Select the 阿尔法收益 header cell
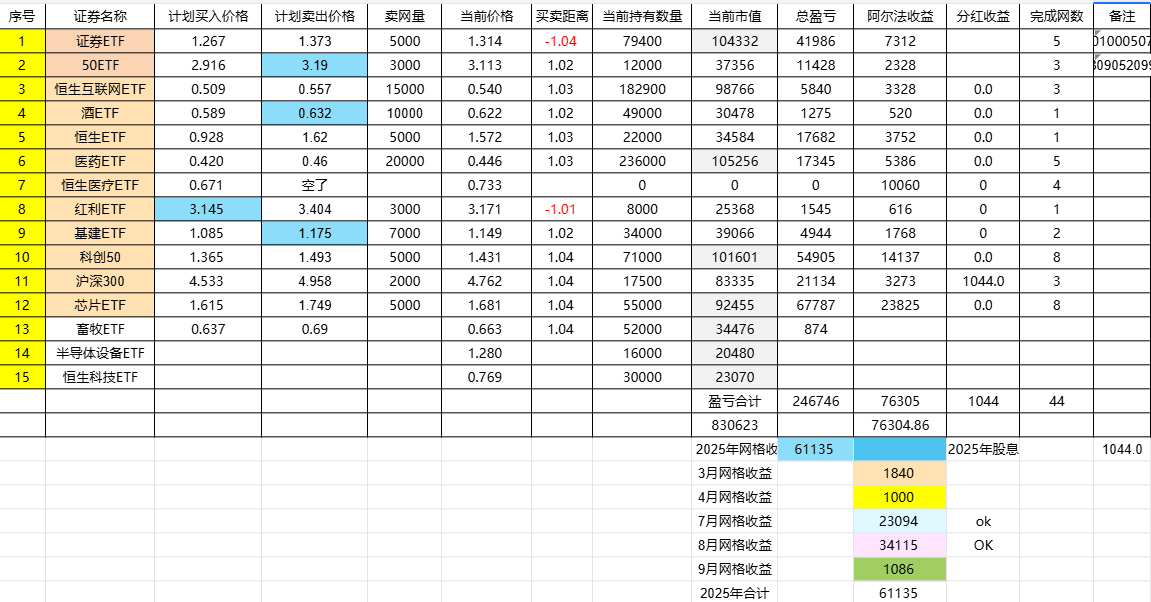This screenshot has height=602, width=1151. tap(900, 16)
